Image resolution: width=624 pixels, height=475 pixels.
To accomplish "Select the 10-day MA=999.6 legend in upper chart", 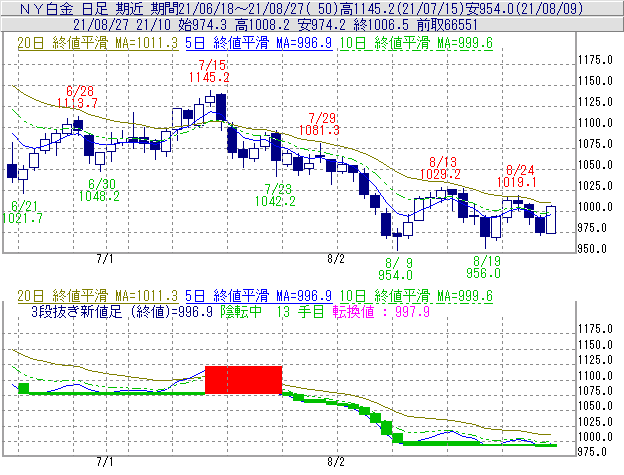I will (x=416, y=43).
